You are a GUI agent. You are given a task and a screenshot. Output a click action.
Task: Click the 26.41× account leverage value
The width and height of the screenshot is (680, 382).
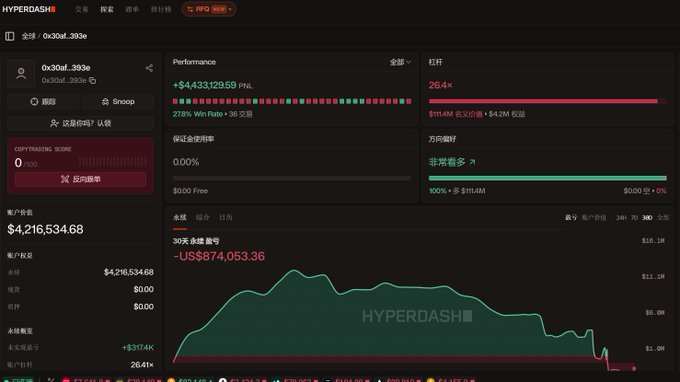(142, 365)
